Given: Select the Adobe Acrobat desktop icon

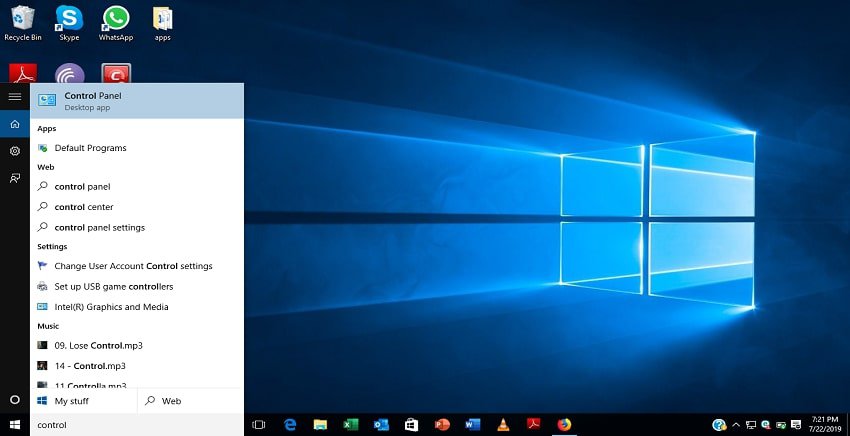Looking at the screenshot, I should coord(23,73).
